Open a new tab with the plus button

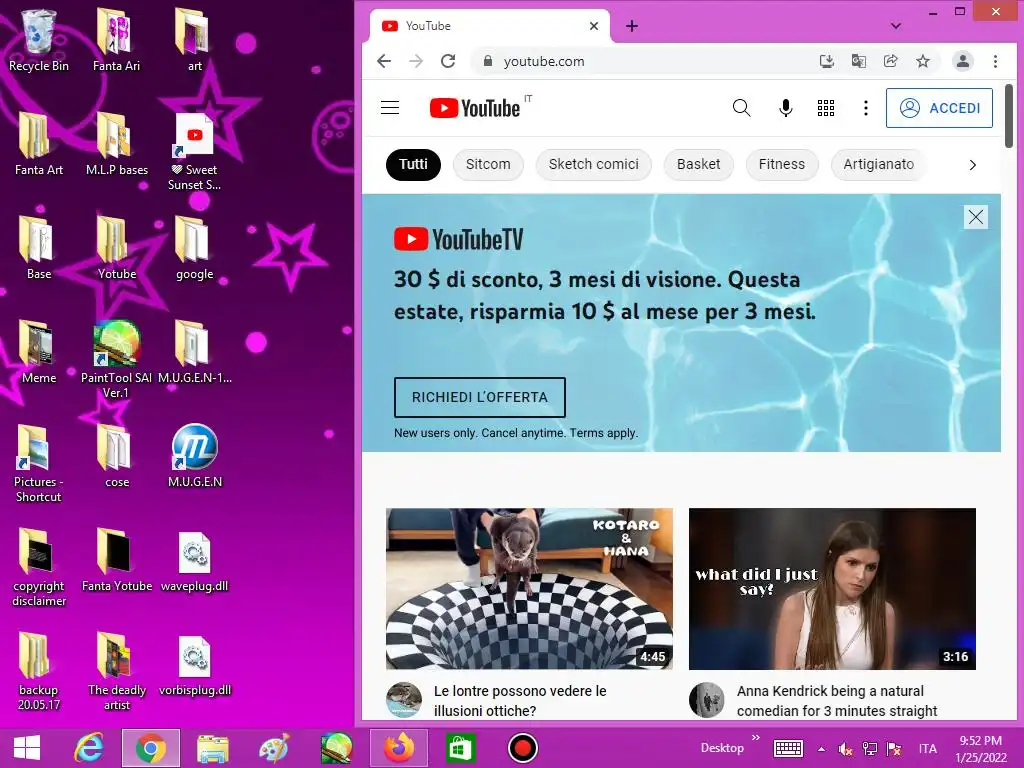pos(632,26)
